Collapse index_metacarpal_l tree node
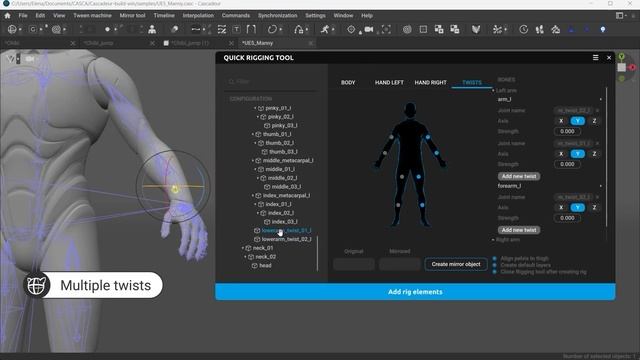Image resolution: width=640 pixels, height=360 pixels. click(x=253, y=196)
